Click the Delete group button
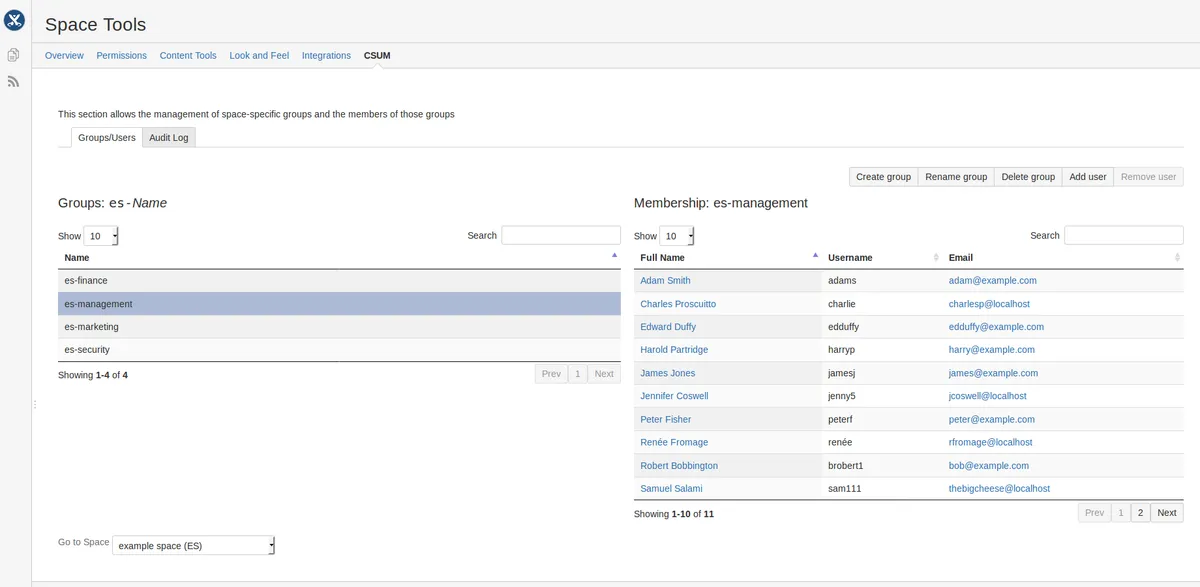The width and height of the screenshot is (1200, 587). coord(1028,176)
